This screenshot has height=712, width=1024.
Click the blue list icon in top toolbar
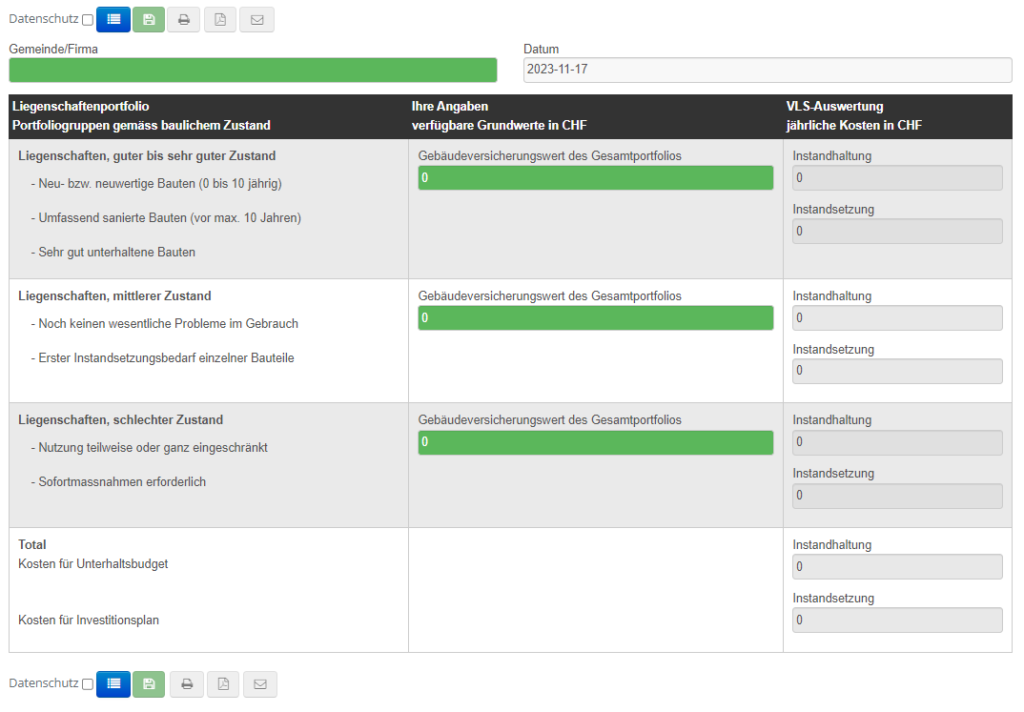point(113,20)
